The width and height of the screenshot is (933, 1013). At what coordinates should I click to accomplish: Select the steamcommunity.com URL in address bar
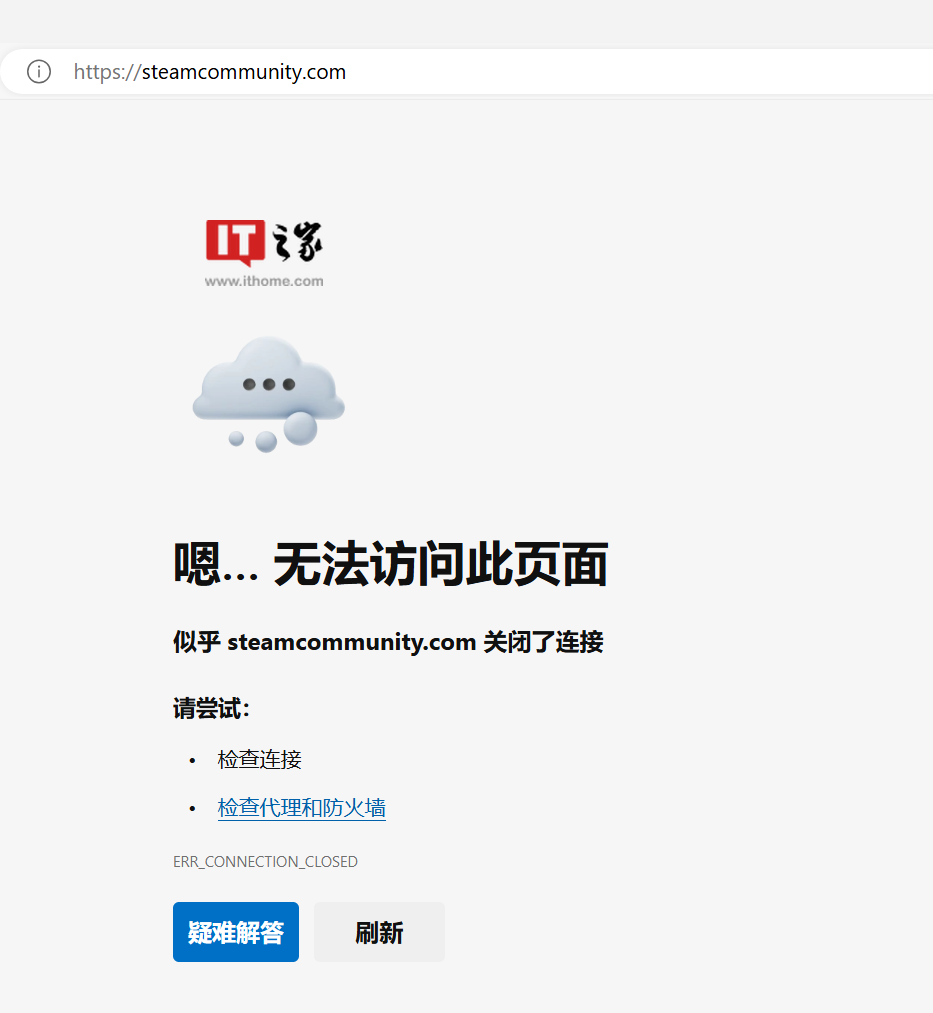[210, 72]
